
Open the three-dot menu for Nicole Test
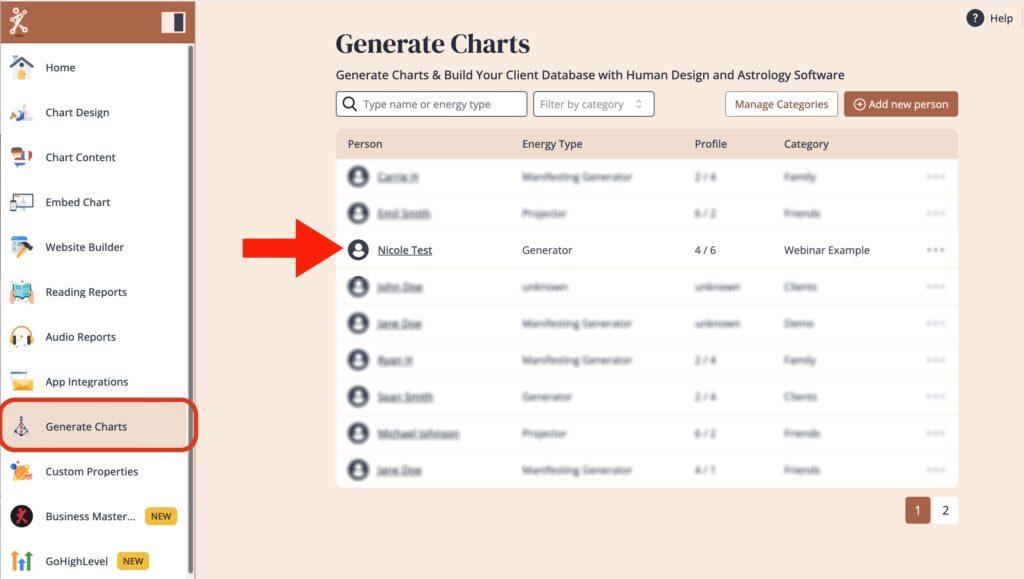click(935, 250)
